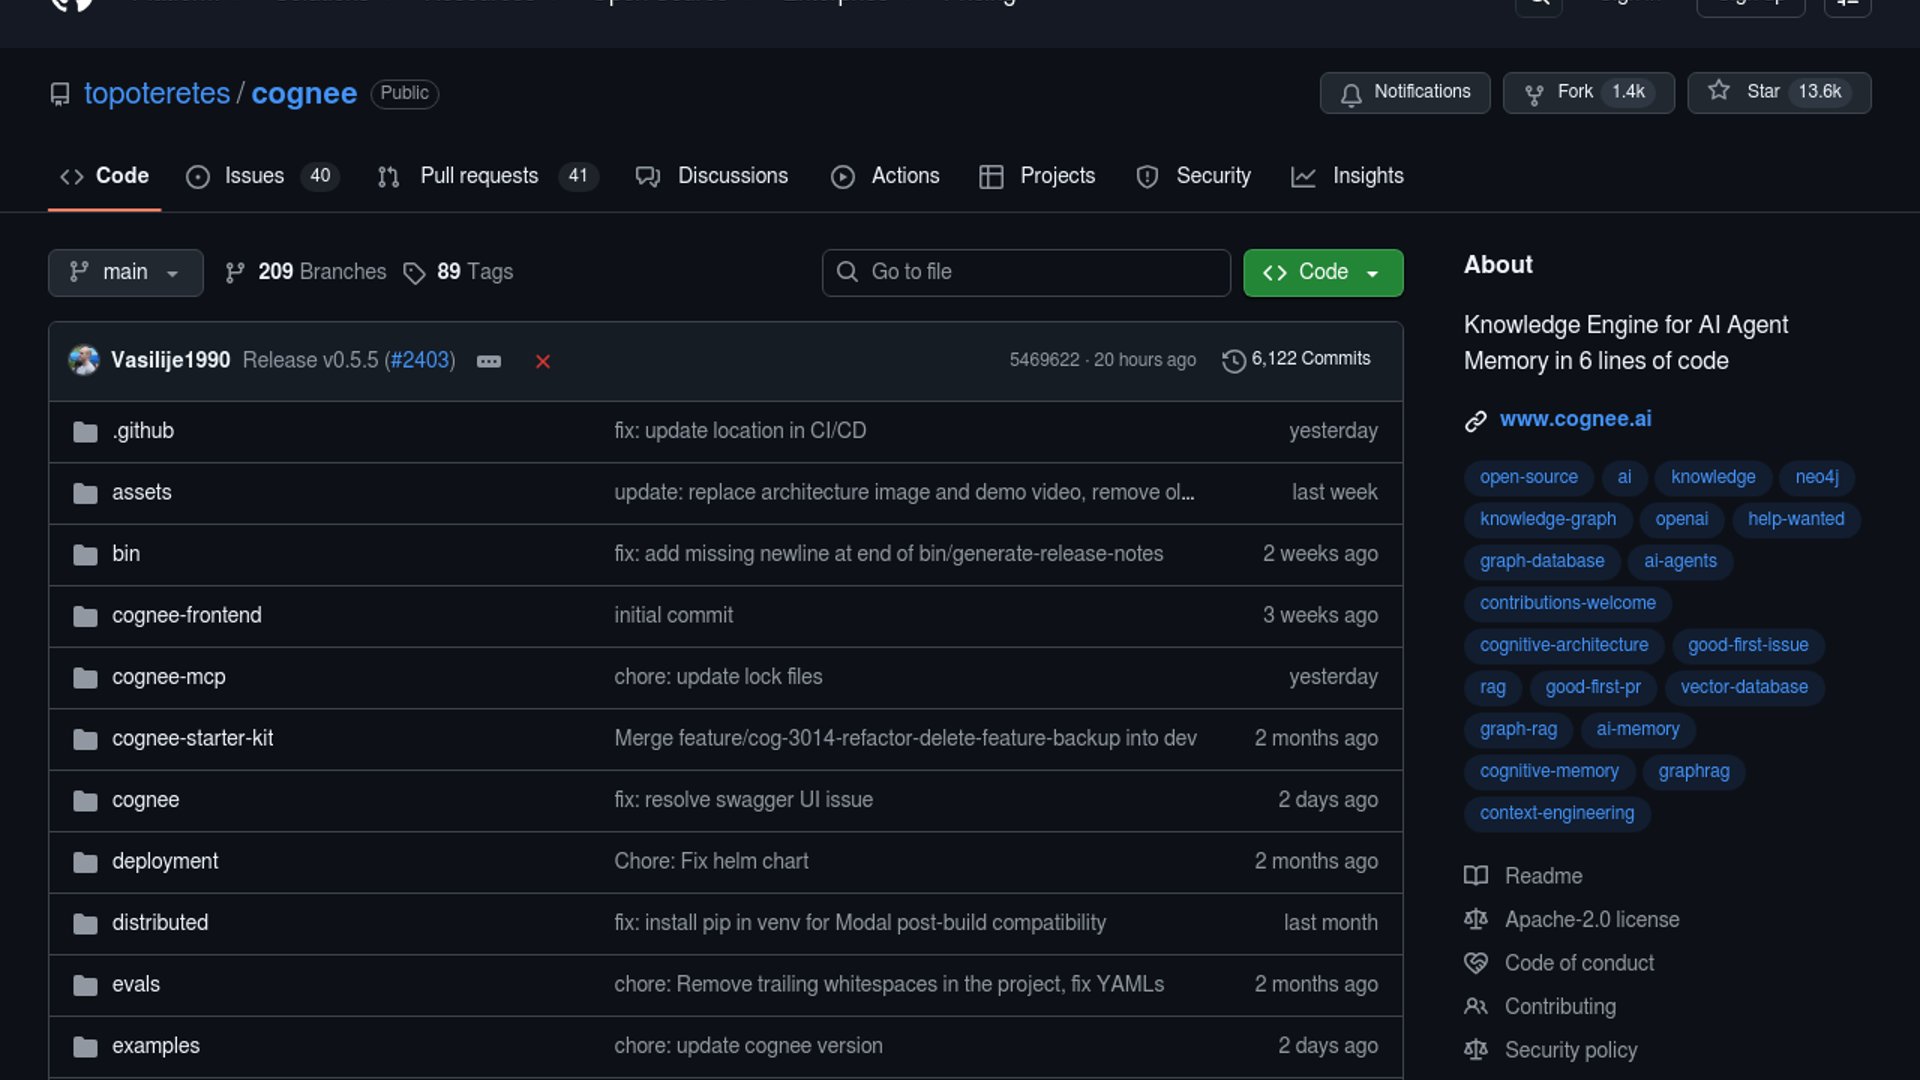This screenshot has width=1920, height=1080.
Task: Click the tags icon showing 89 Tags
Action: (414, 272)
